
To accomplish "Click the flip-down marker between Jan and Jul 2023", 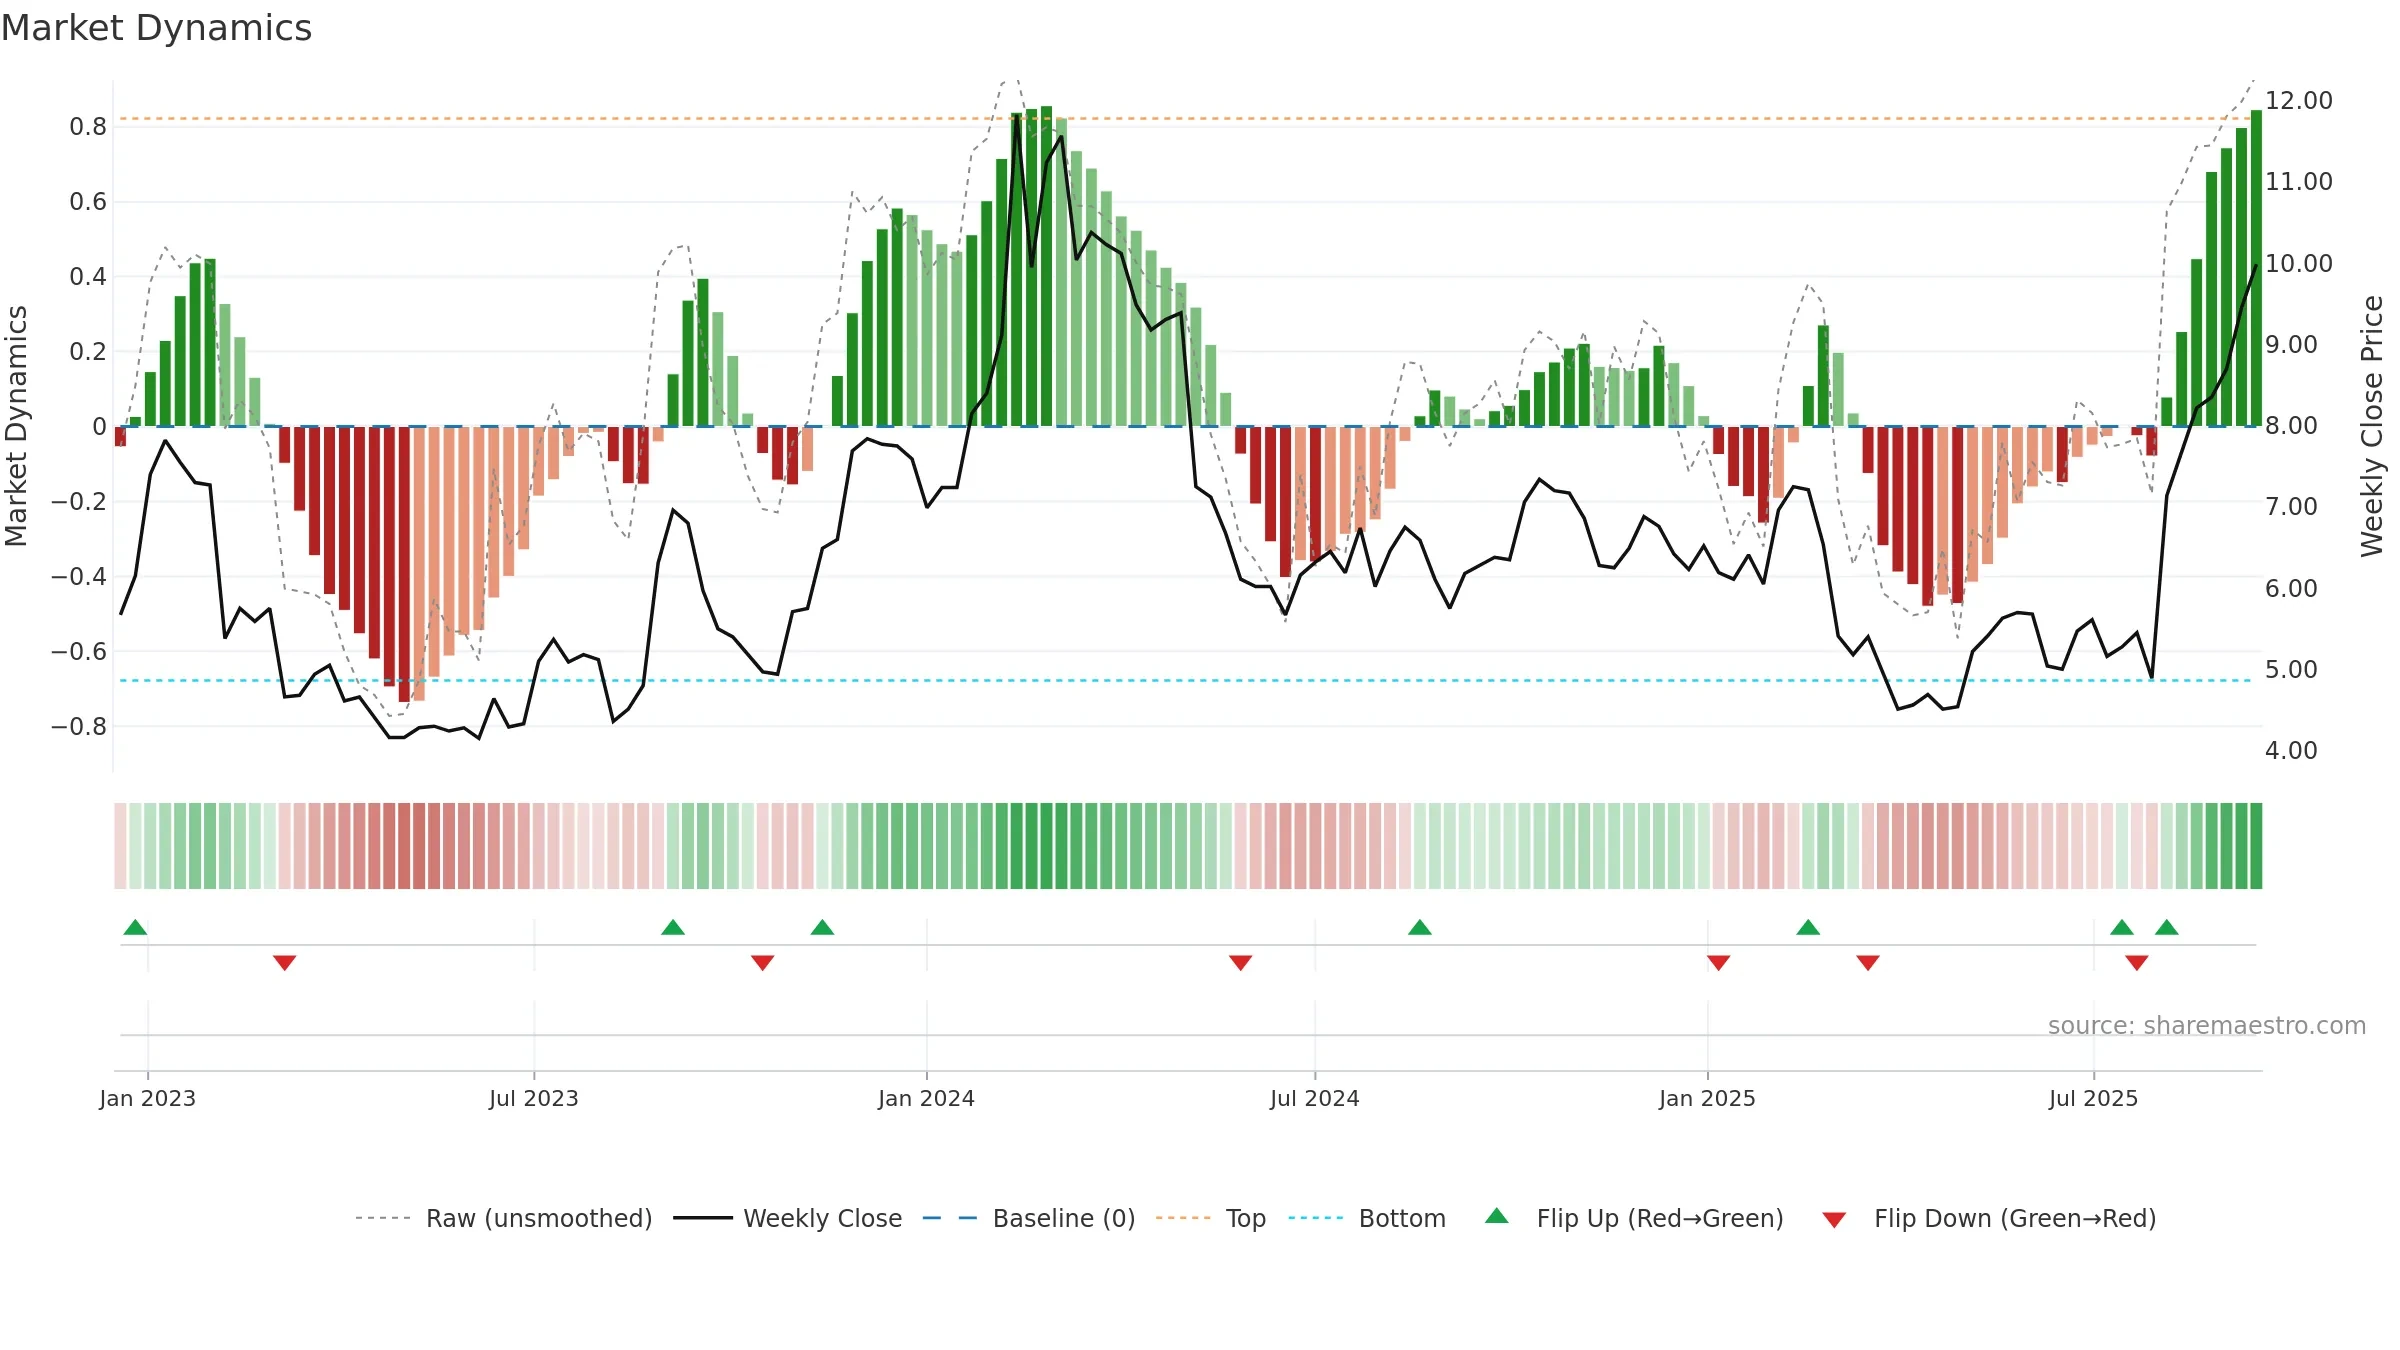I will click(x=285, y=963).
